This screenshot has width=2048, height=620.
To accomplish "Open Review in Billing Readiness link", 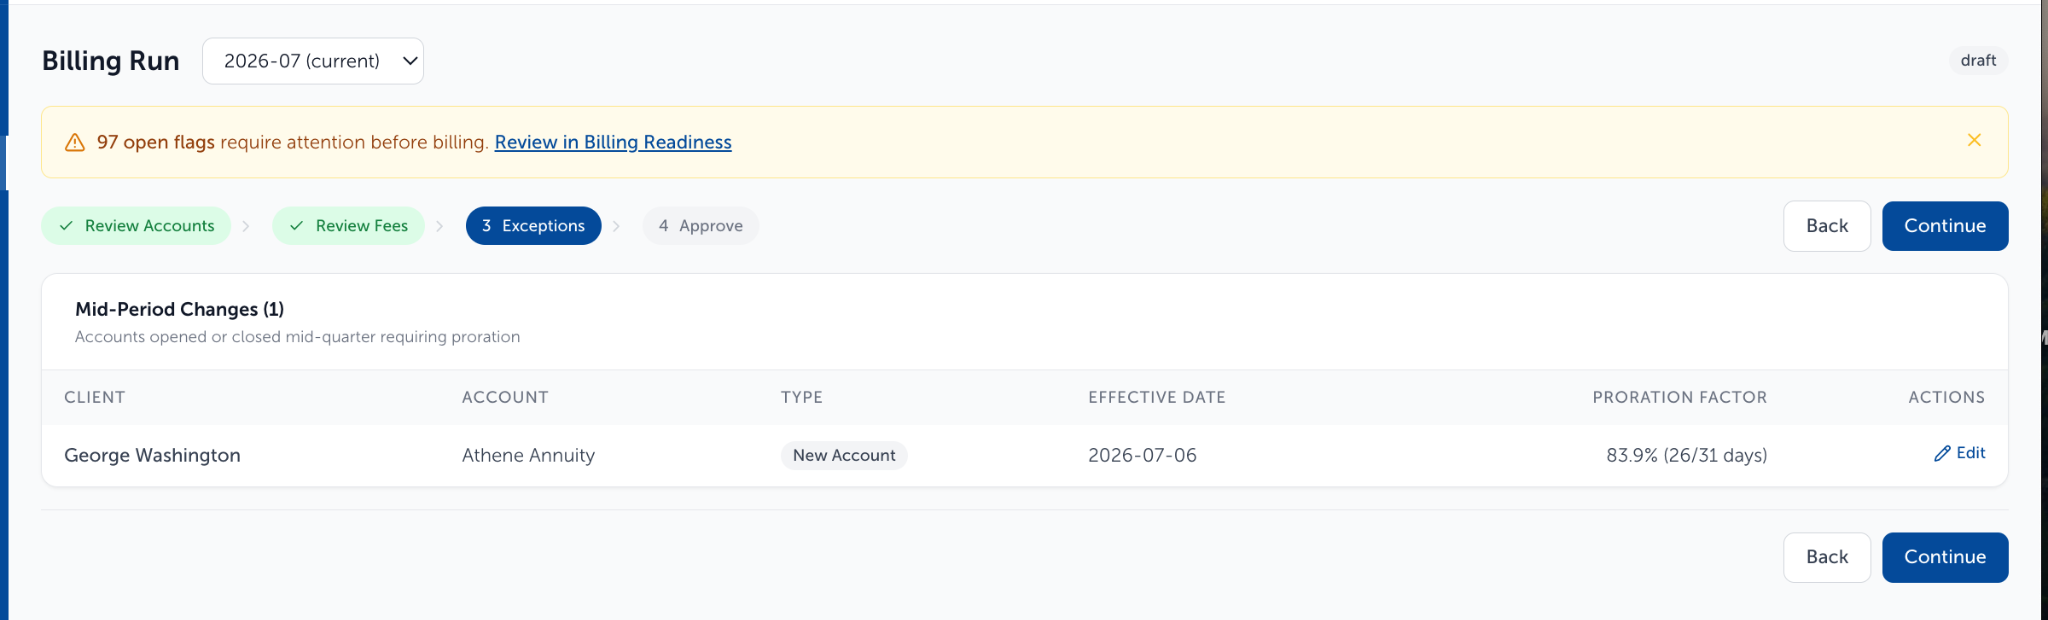I will pos(613,142).
